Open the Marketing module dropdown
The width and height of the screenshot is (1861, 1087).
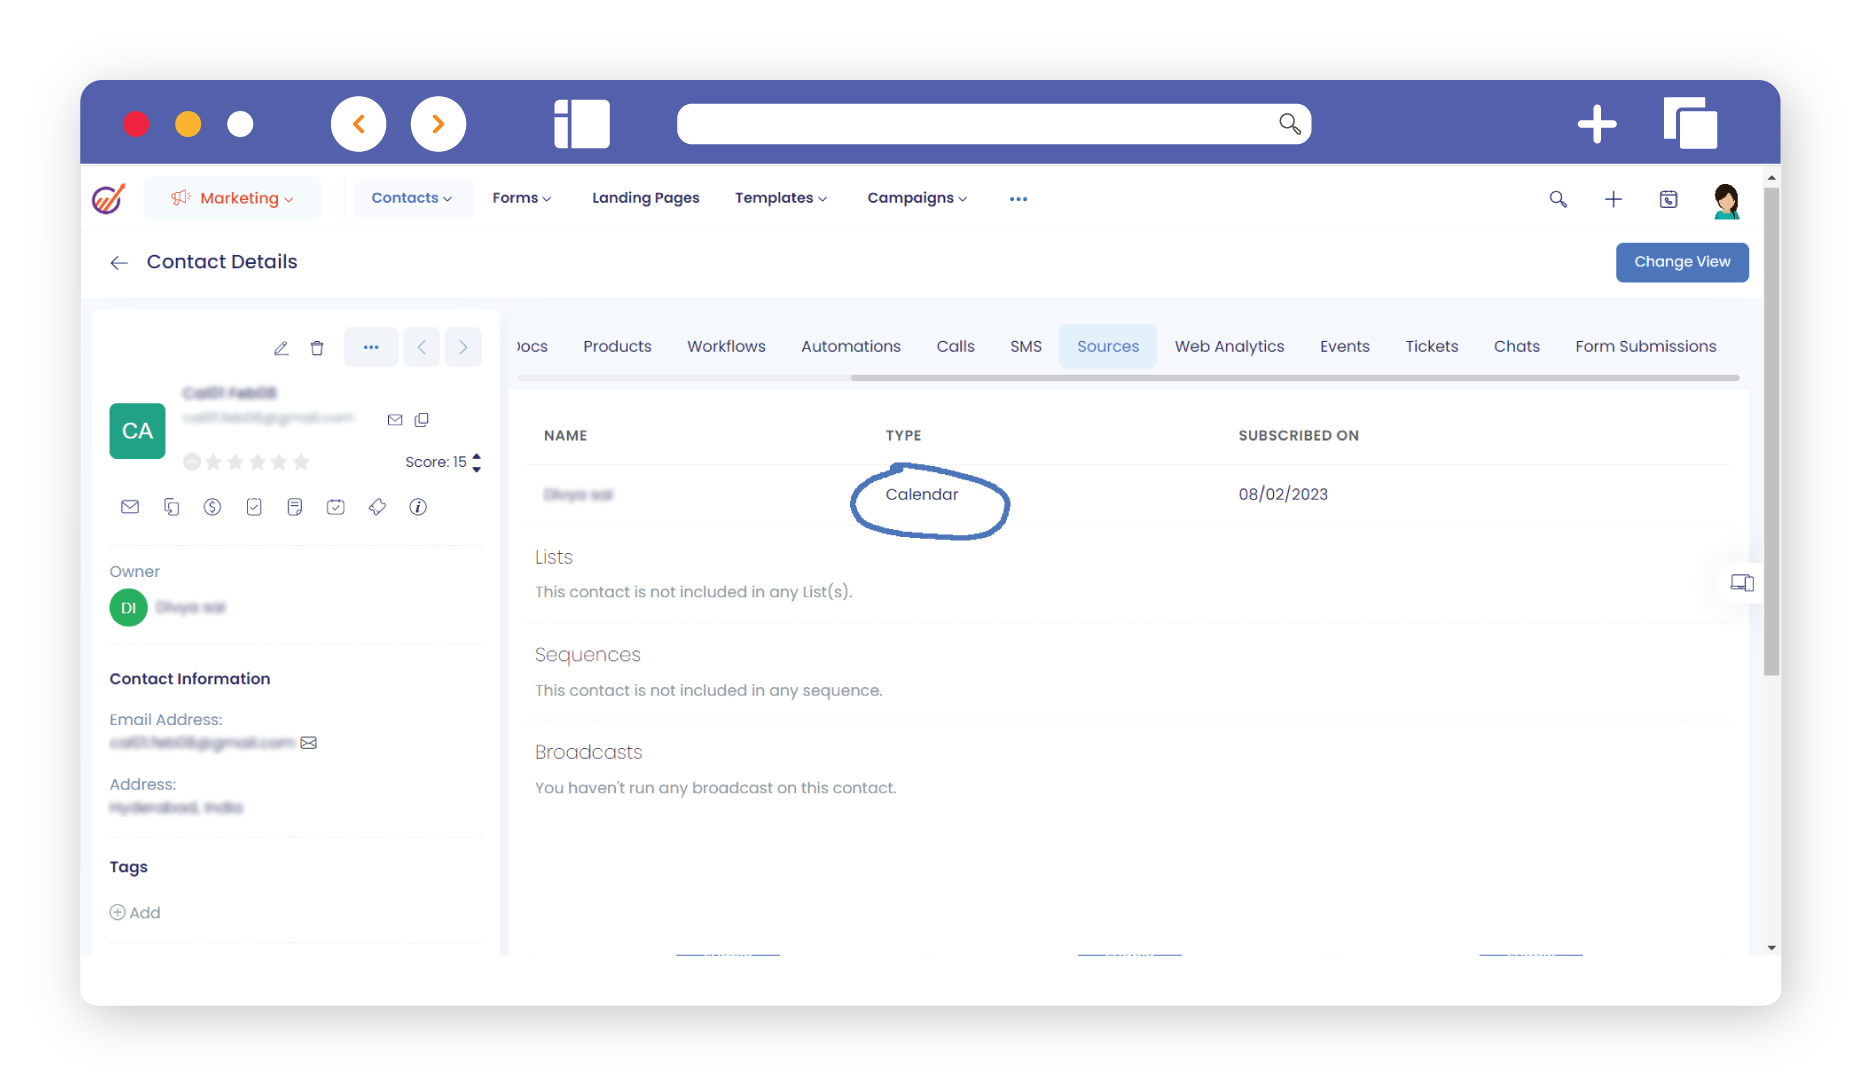[233, 198]
